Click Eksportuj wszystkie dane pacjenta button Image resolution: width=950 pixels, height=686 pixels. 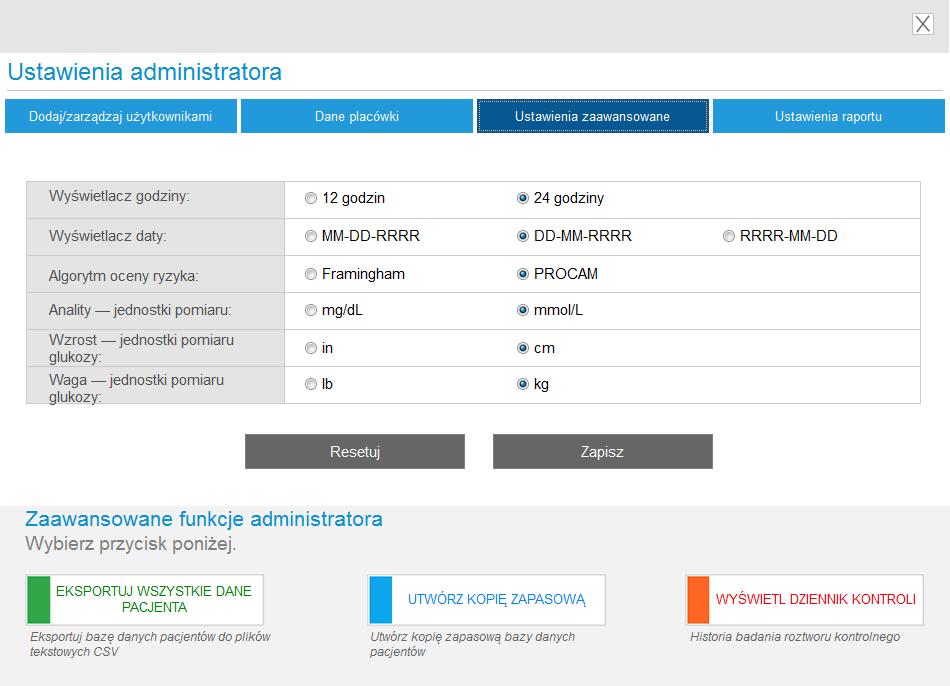click(144, 599)
